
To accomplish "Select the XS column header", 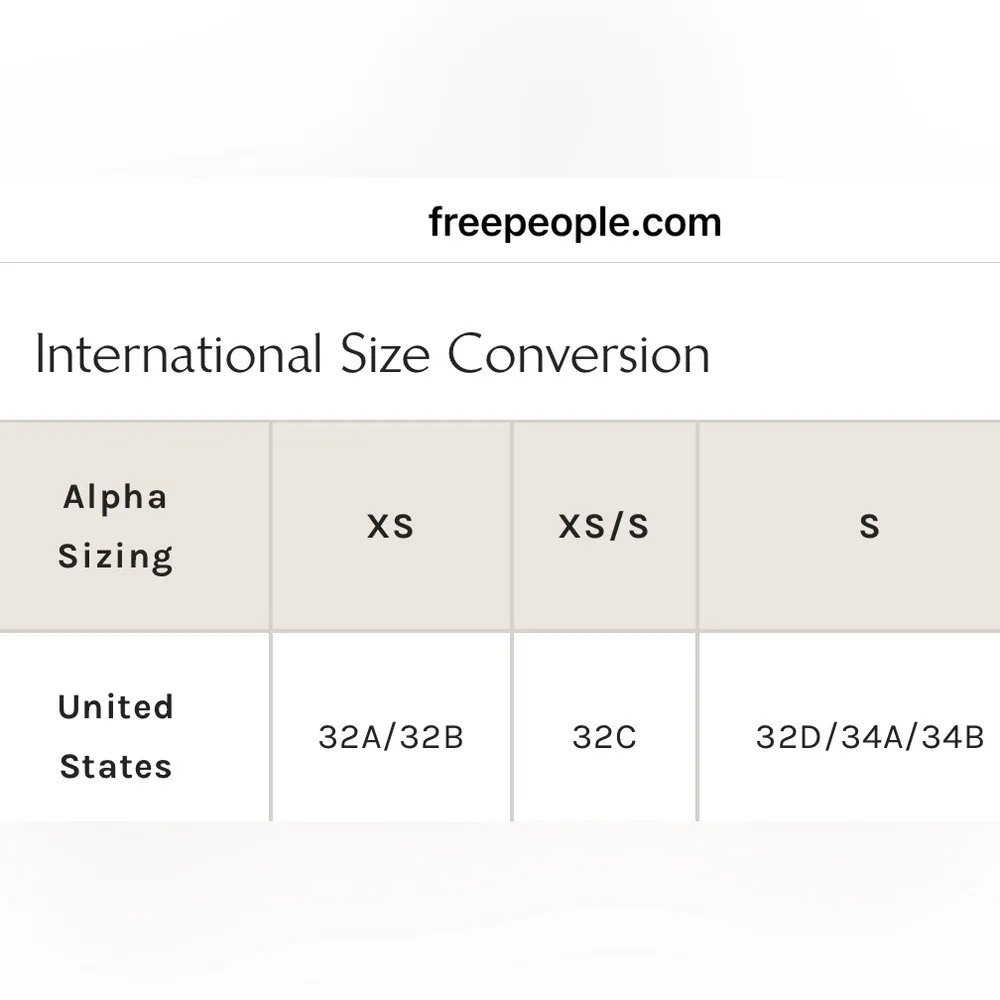I will (x=390, y=526).
